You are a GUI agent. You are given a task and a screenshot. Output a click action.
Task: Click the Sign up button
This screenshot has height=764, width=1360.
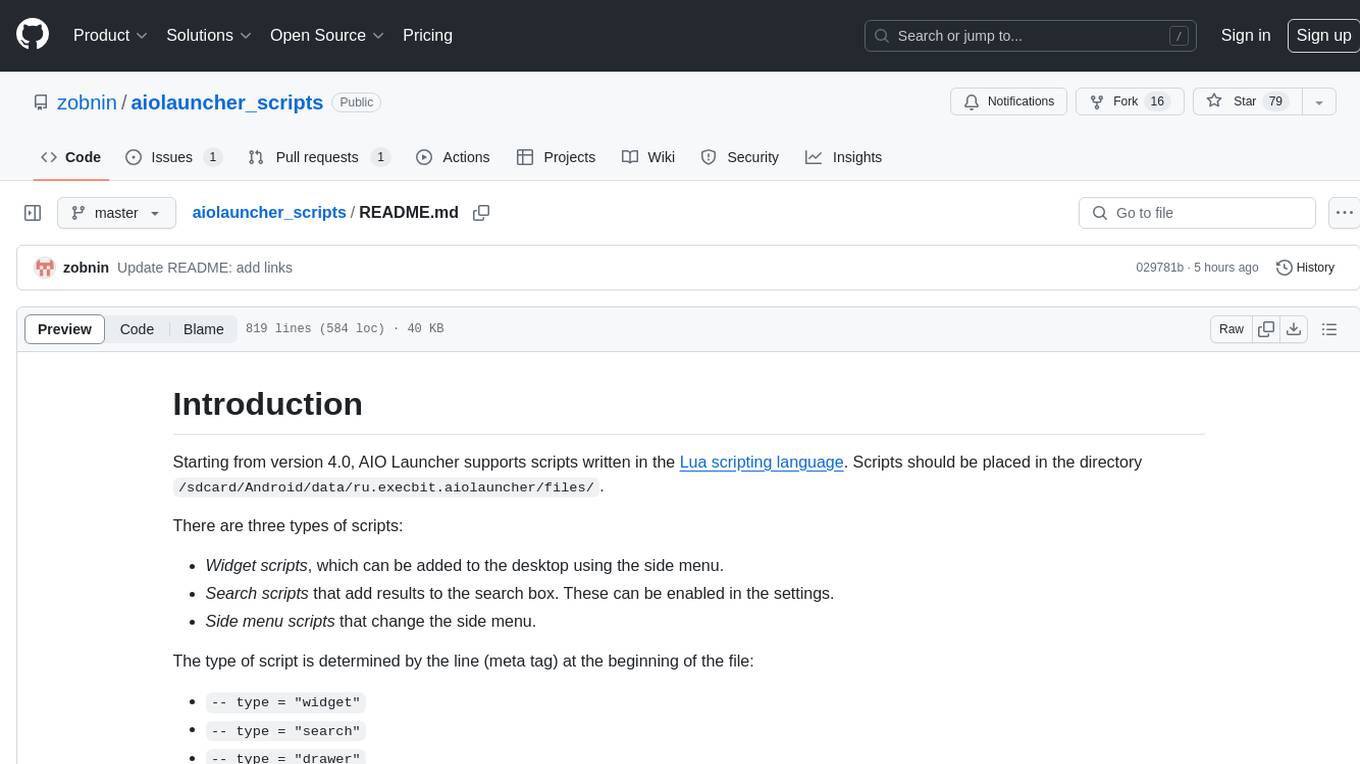(x=1323, y=35)
